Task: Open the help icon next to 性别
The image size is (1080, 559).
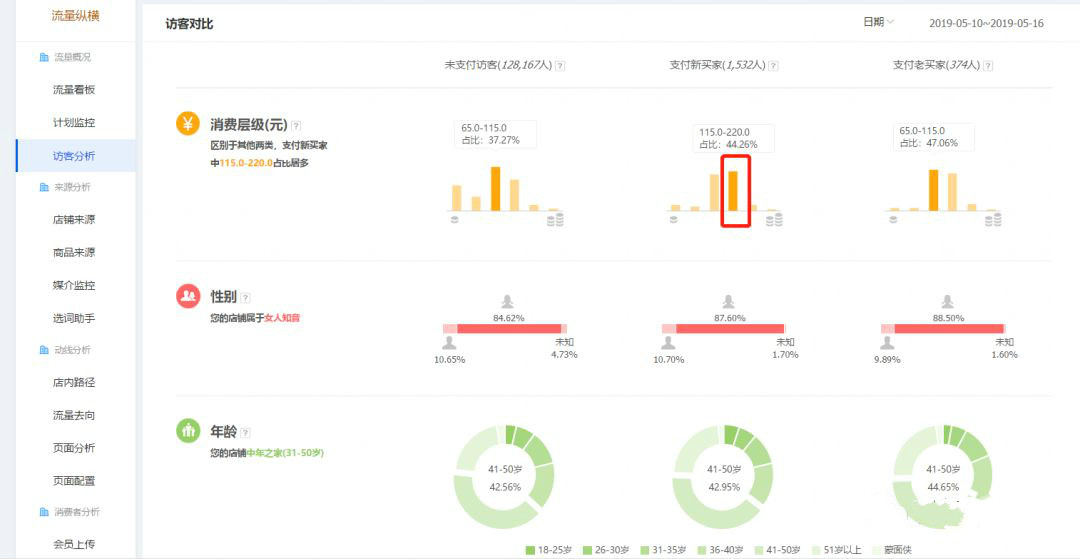Action: (x=246, y=297)
